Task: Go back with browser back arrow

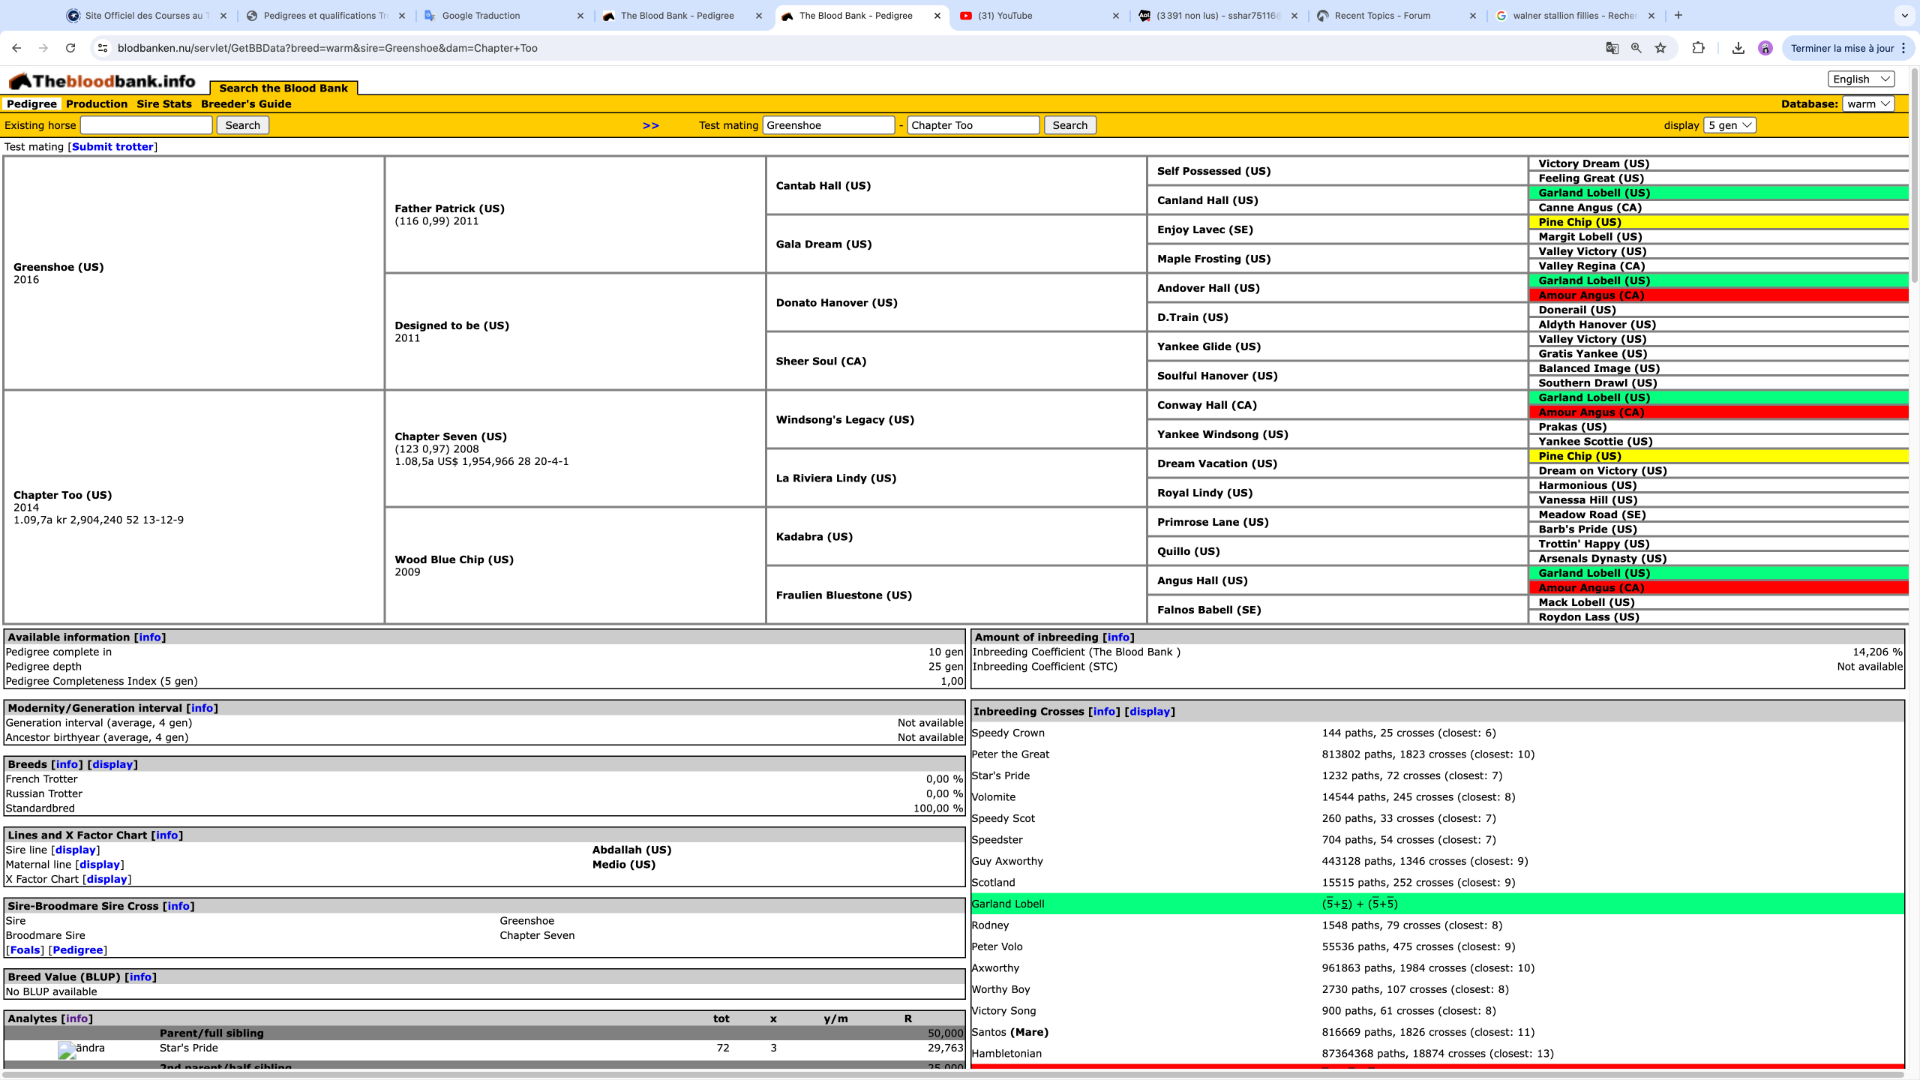Action: point(17,48)
